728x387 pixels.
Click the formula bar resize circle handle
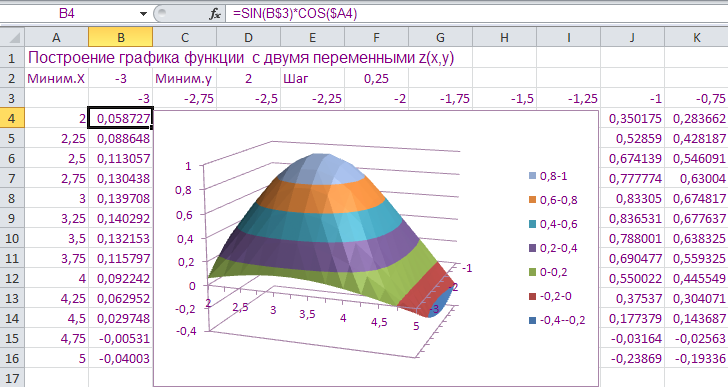click(161, 14)
